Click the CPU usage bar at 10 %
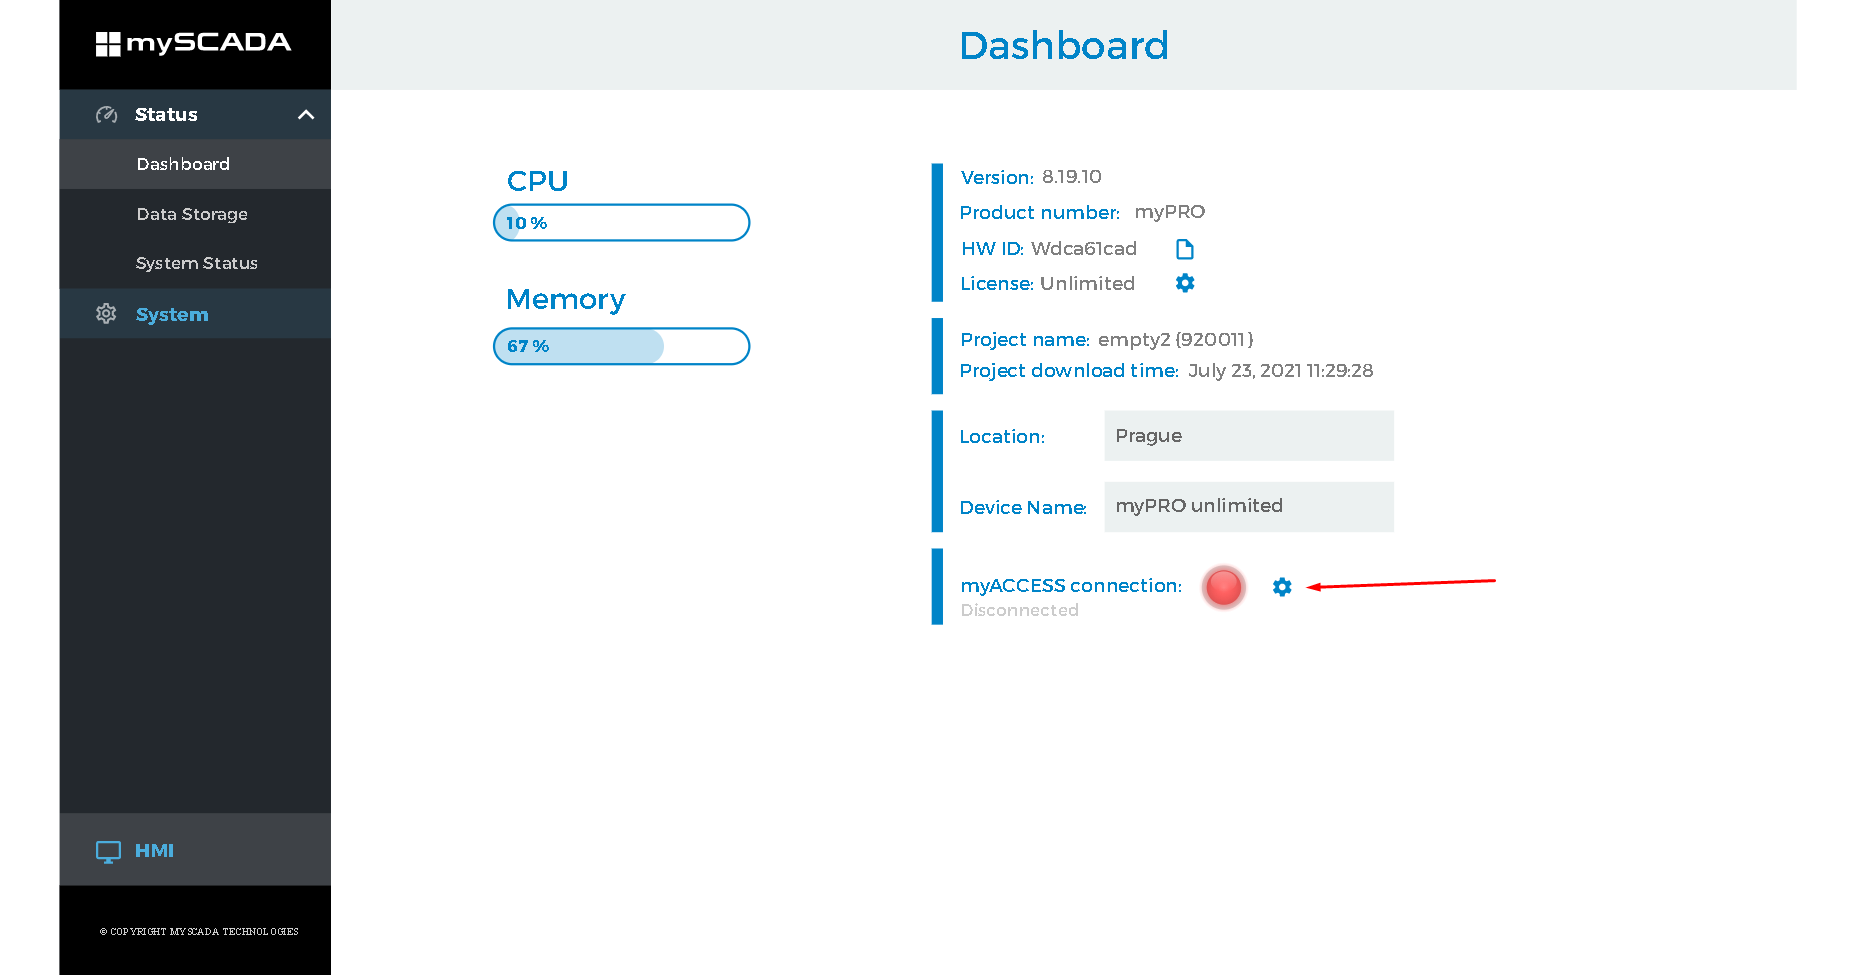This screenshot has height=975, width=1854. (621, 223)
